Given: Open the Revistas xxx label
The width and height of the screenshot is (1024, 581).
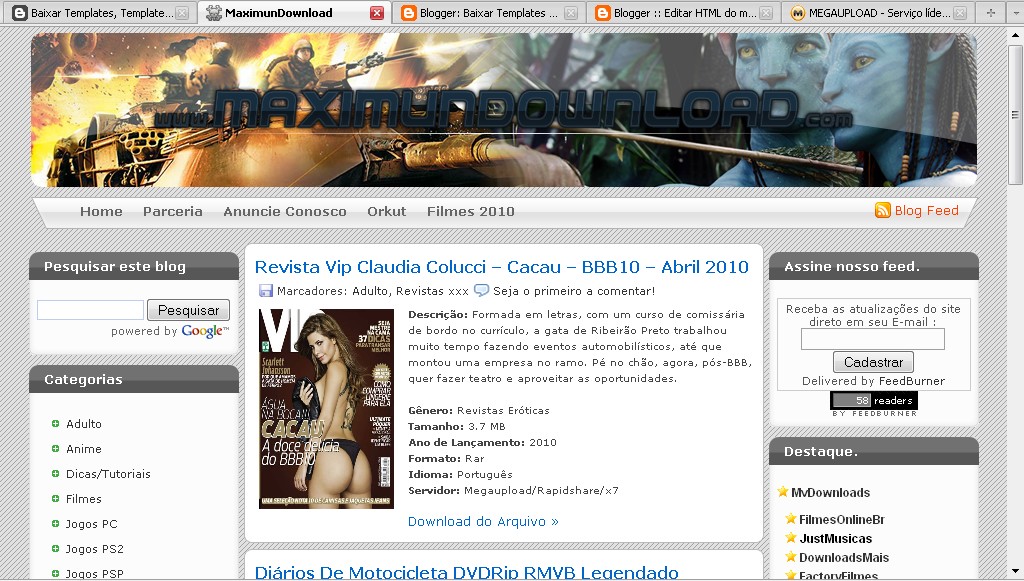Looking at the screenshot, I should click(x=432, y=291).
